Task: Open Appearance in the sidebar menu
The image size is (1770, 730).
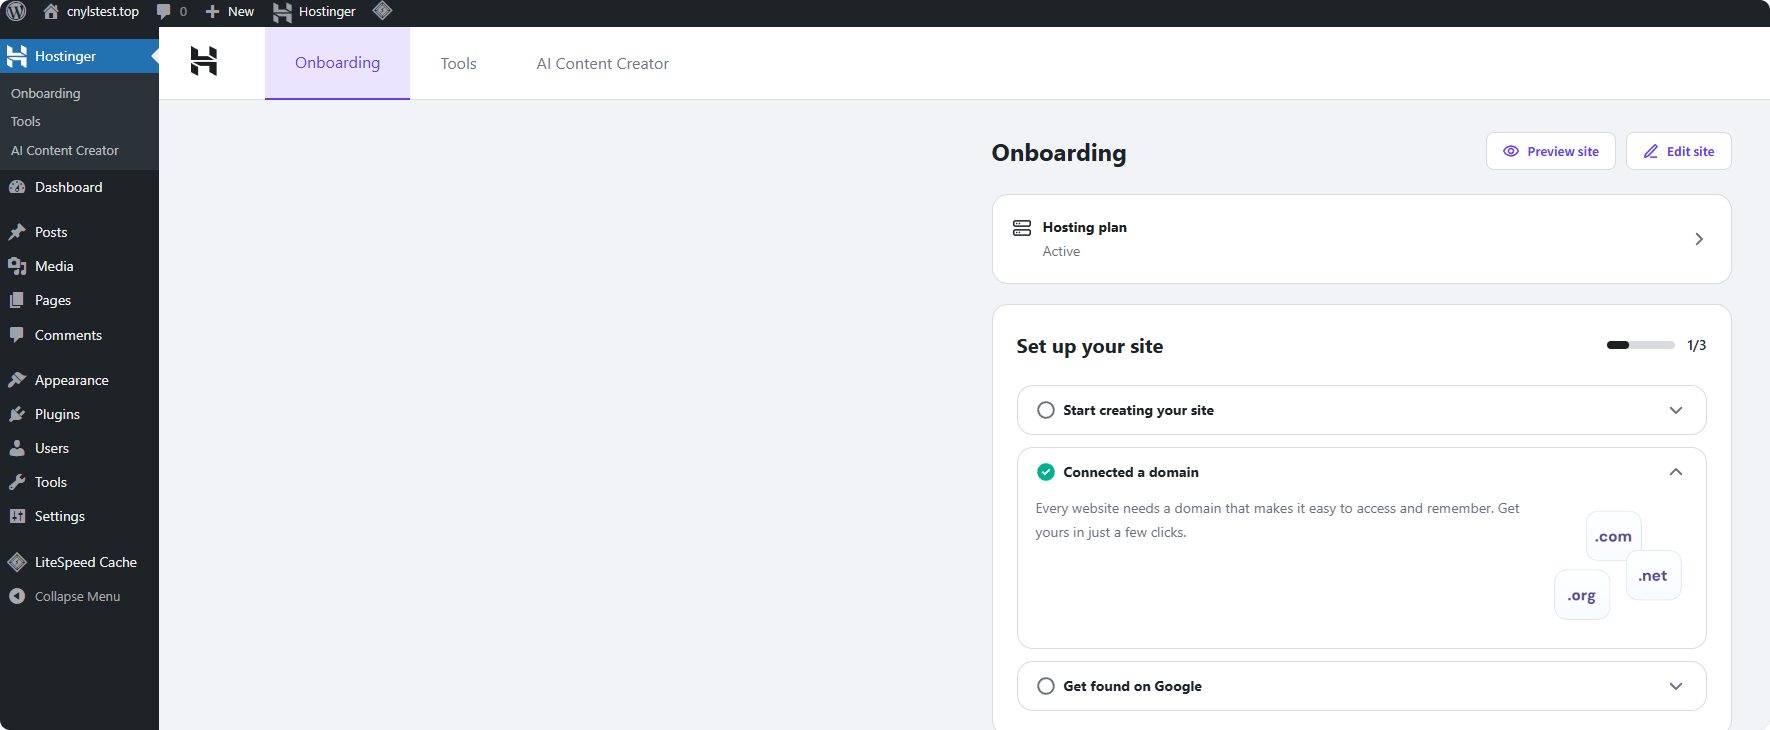Action: click(x=71, y=380)
